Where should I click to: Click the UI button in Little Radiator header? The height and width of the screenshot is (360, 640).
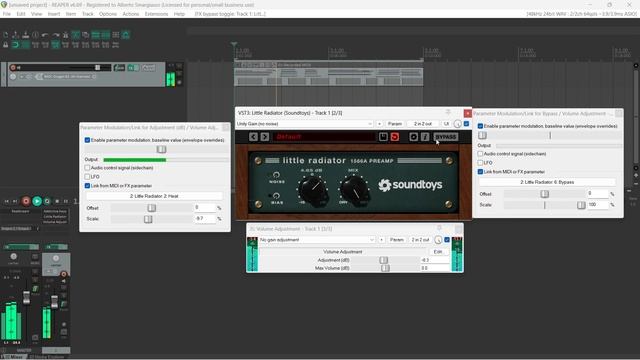(x=446, y=124)
